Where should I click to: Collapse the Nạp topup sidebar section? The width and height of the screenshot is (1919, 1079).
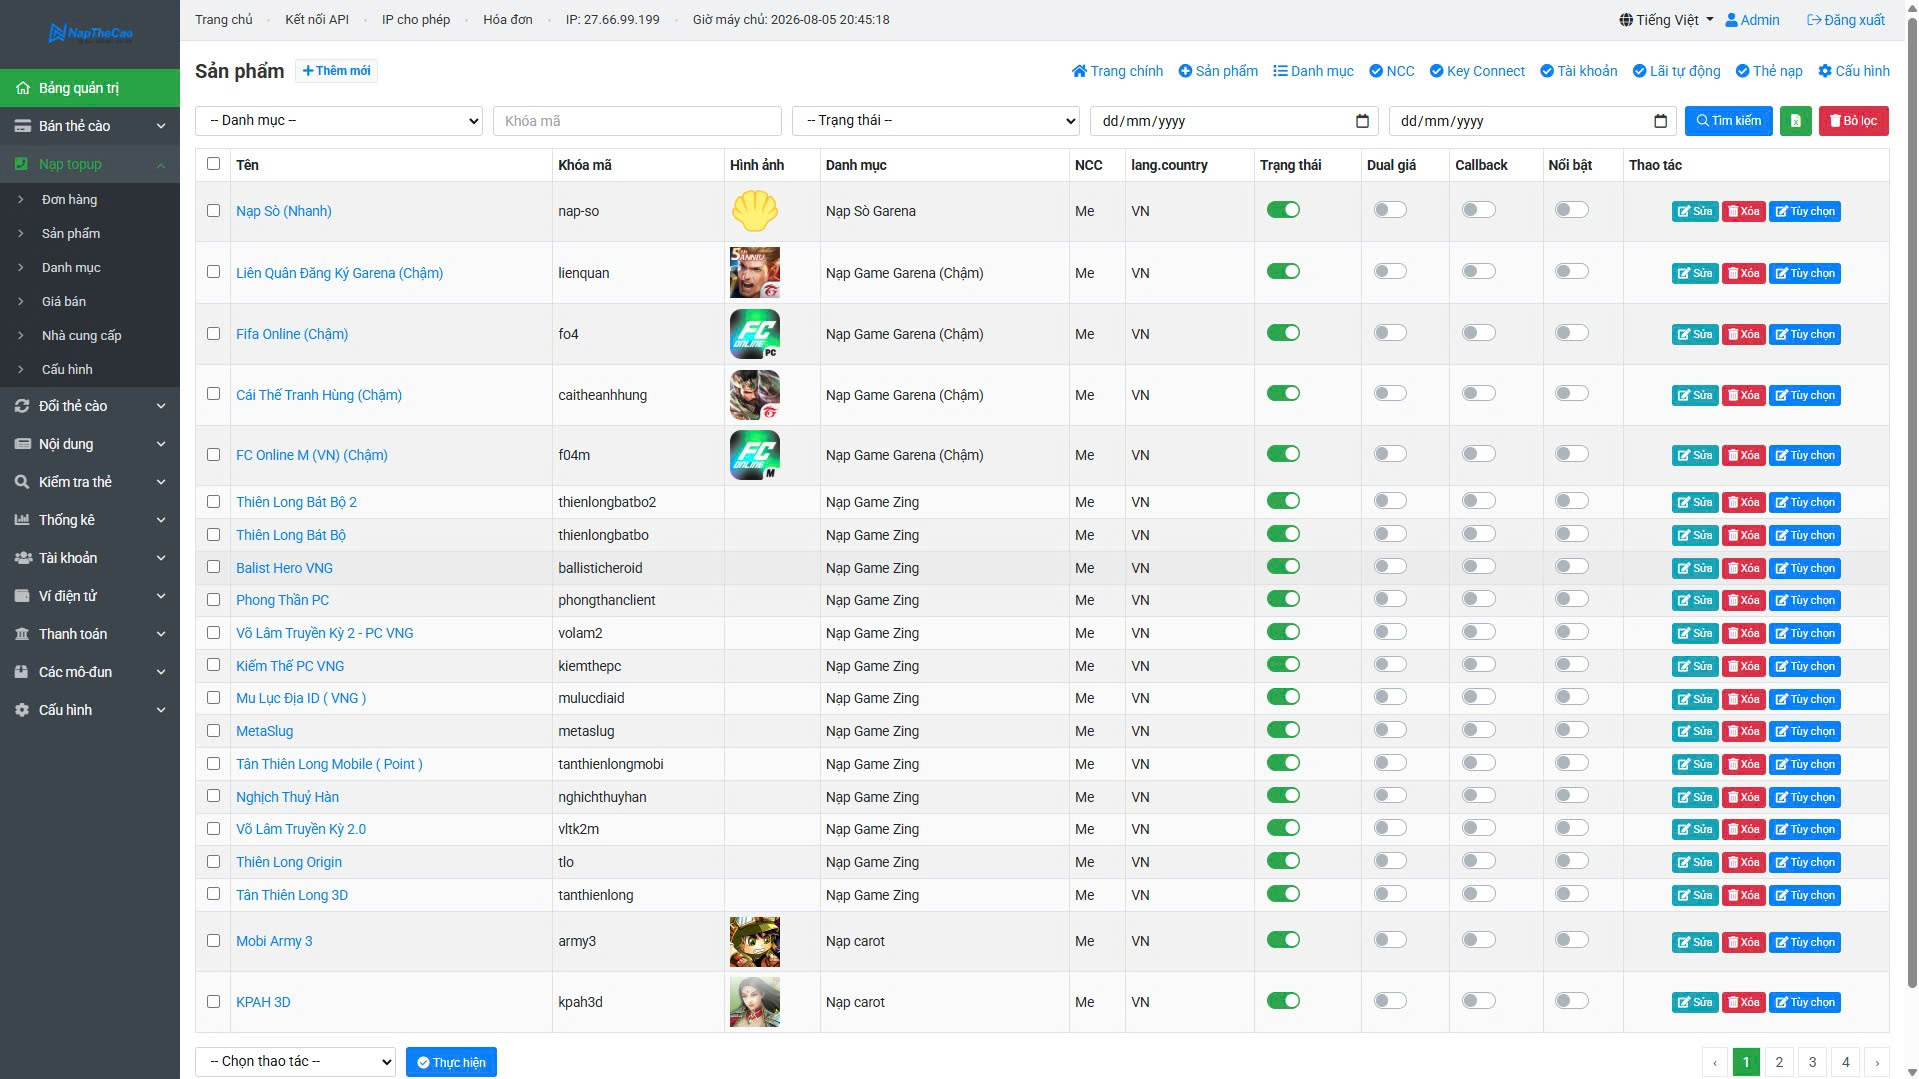[90, 164]
